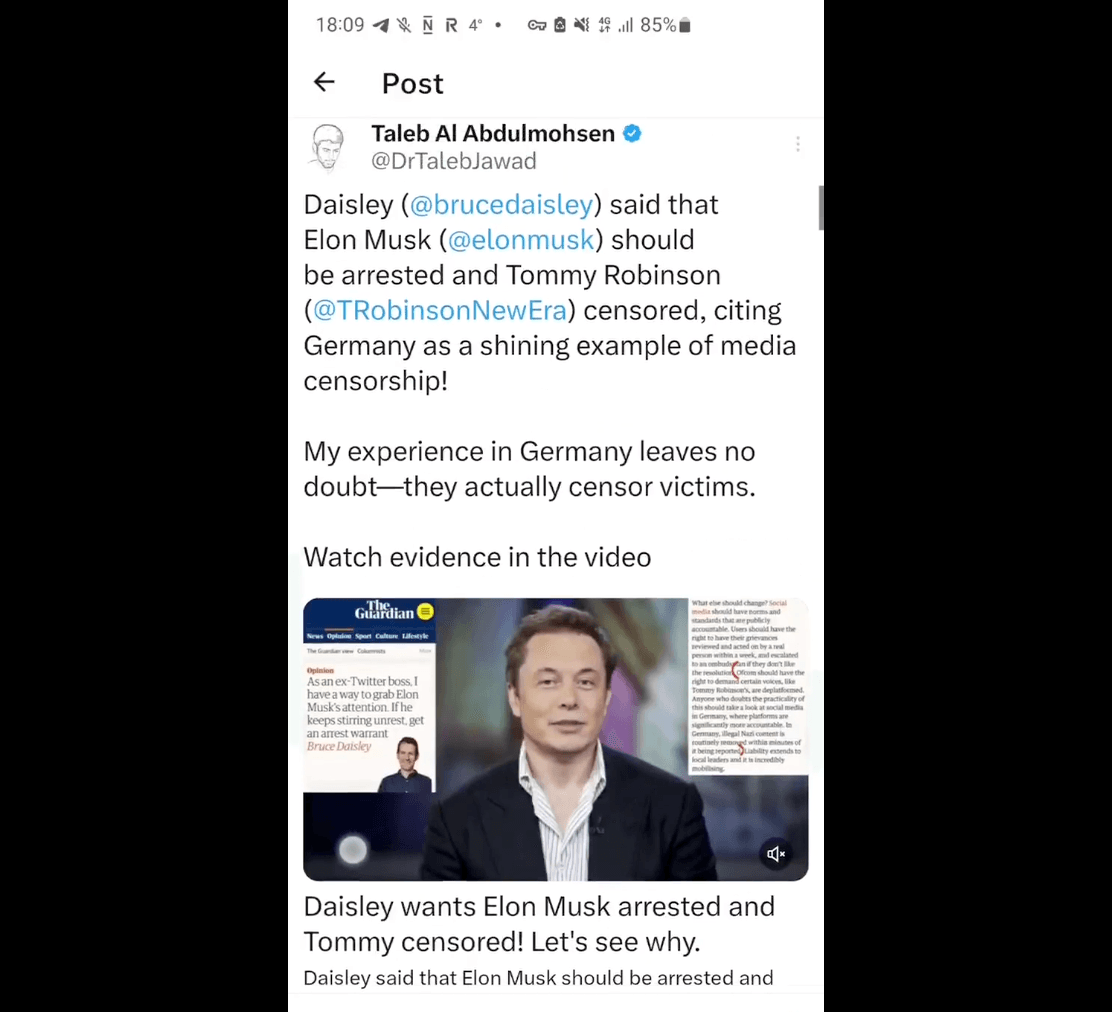Click the blue verified badge
This screenshot has width=1112, height=1012.
tap(632, 133)
